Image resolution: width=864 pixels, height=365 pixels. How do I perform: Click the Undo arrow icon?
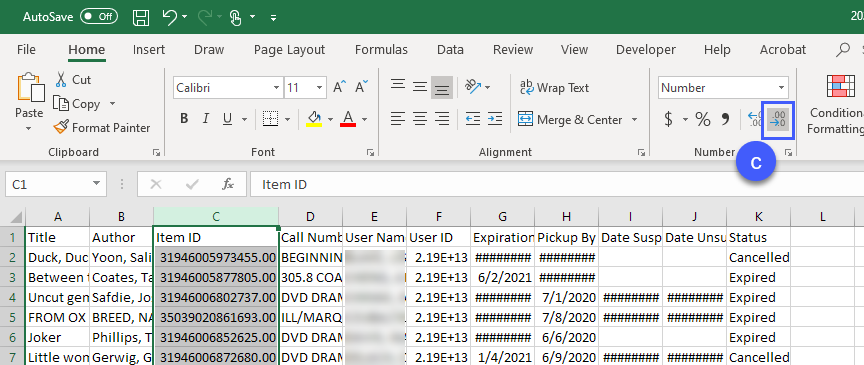[x=170, y=17]
